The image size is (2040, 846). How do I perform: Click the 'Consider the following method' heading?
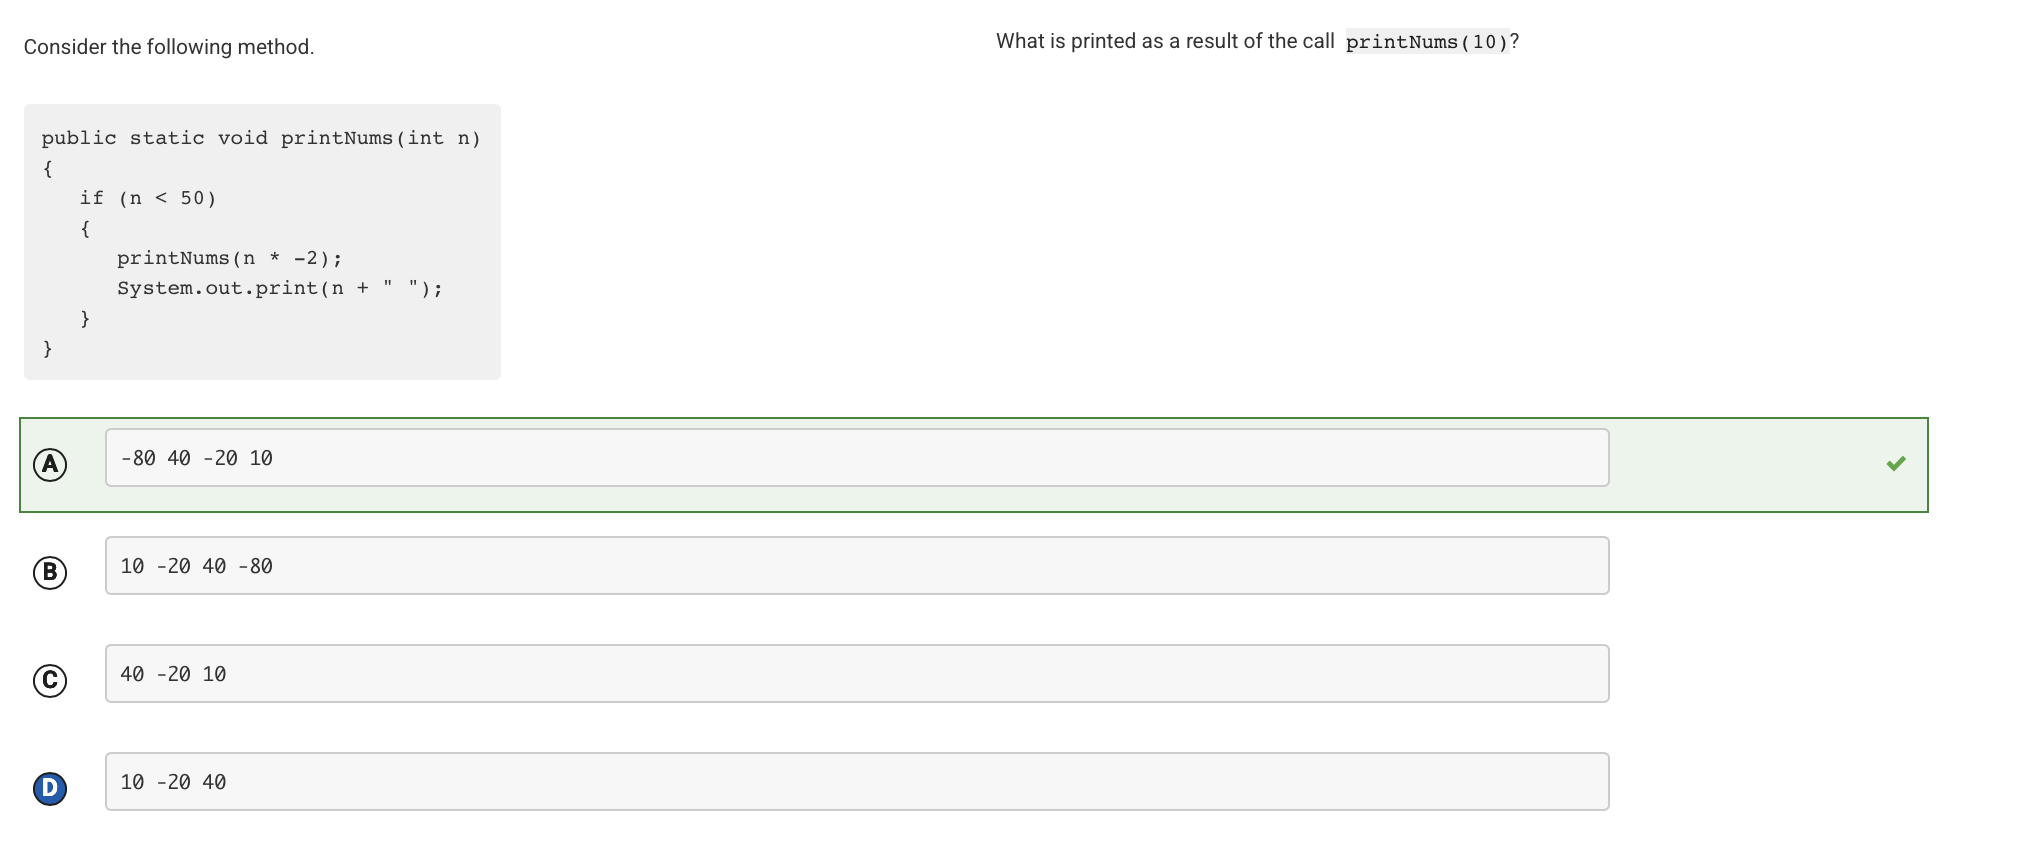169,46
